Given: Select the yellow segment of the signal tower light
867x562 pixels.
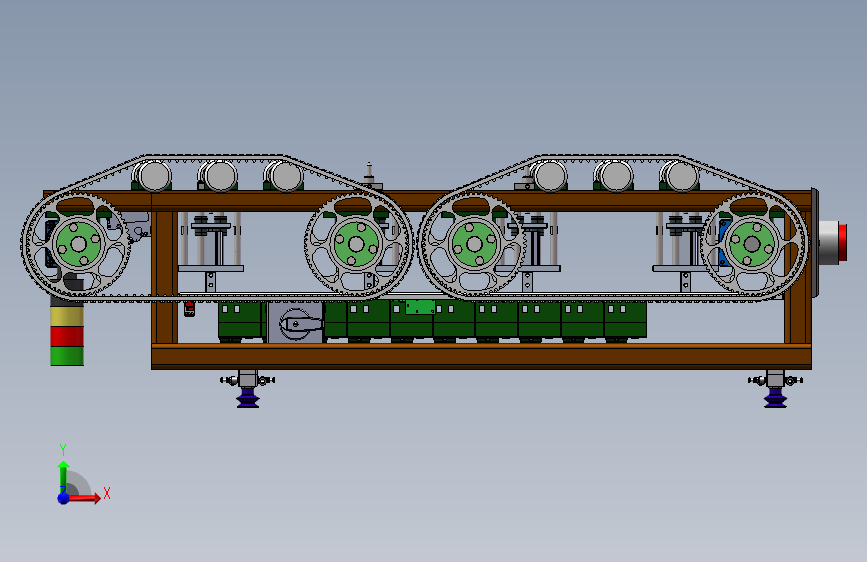Looking at the screenshot, I should (67, 316).
